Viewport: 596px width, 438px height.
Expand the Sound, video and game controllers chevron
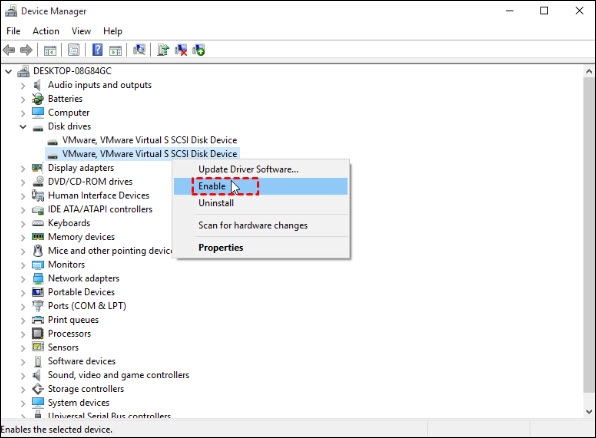click(x=23, y=375)
